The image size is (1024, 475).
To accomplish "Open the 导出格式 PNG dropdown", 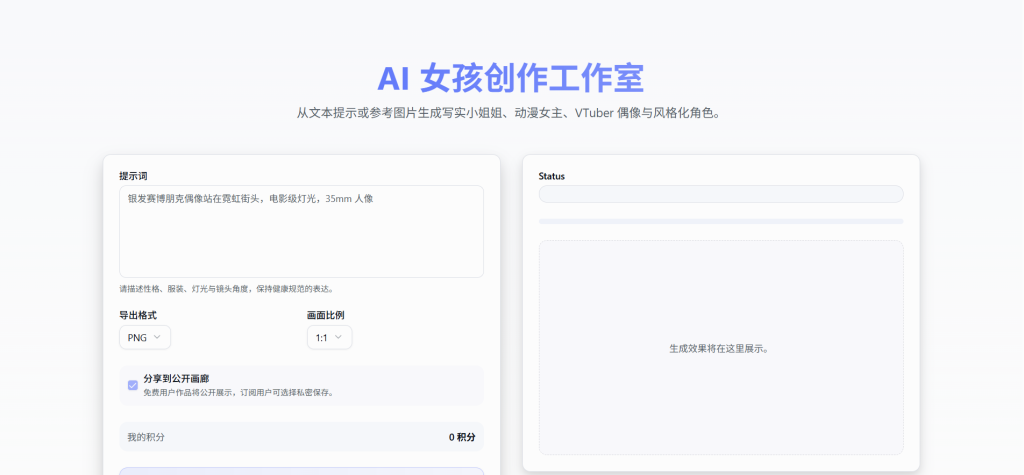I will [145, 337].
